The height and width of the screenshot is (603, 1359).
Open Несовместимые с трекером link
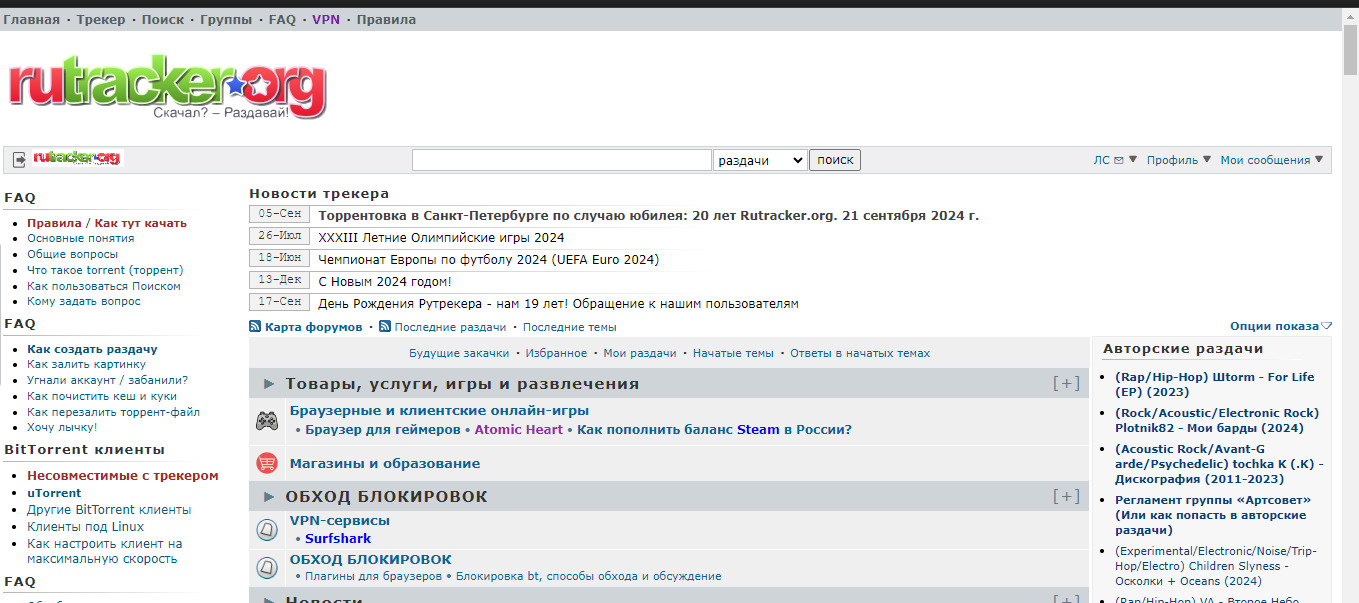pyautogui.click(x=123, y=476)
